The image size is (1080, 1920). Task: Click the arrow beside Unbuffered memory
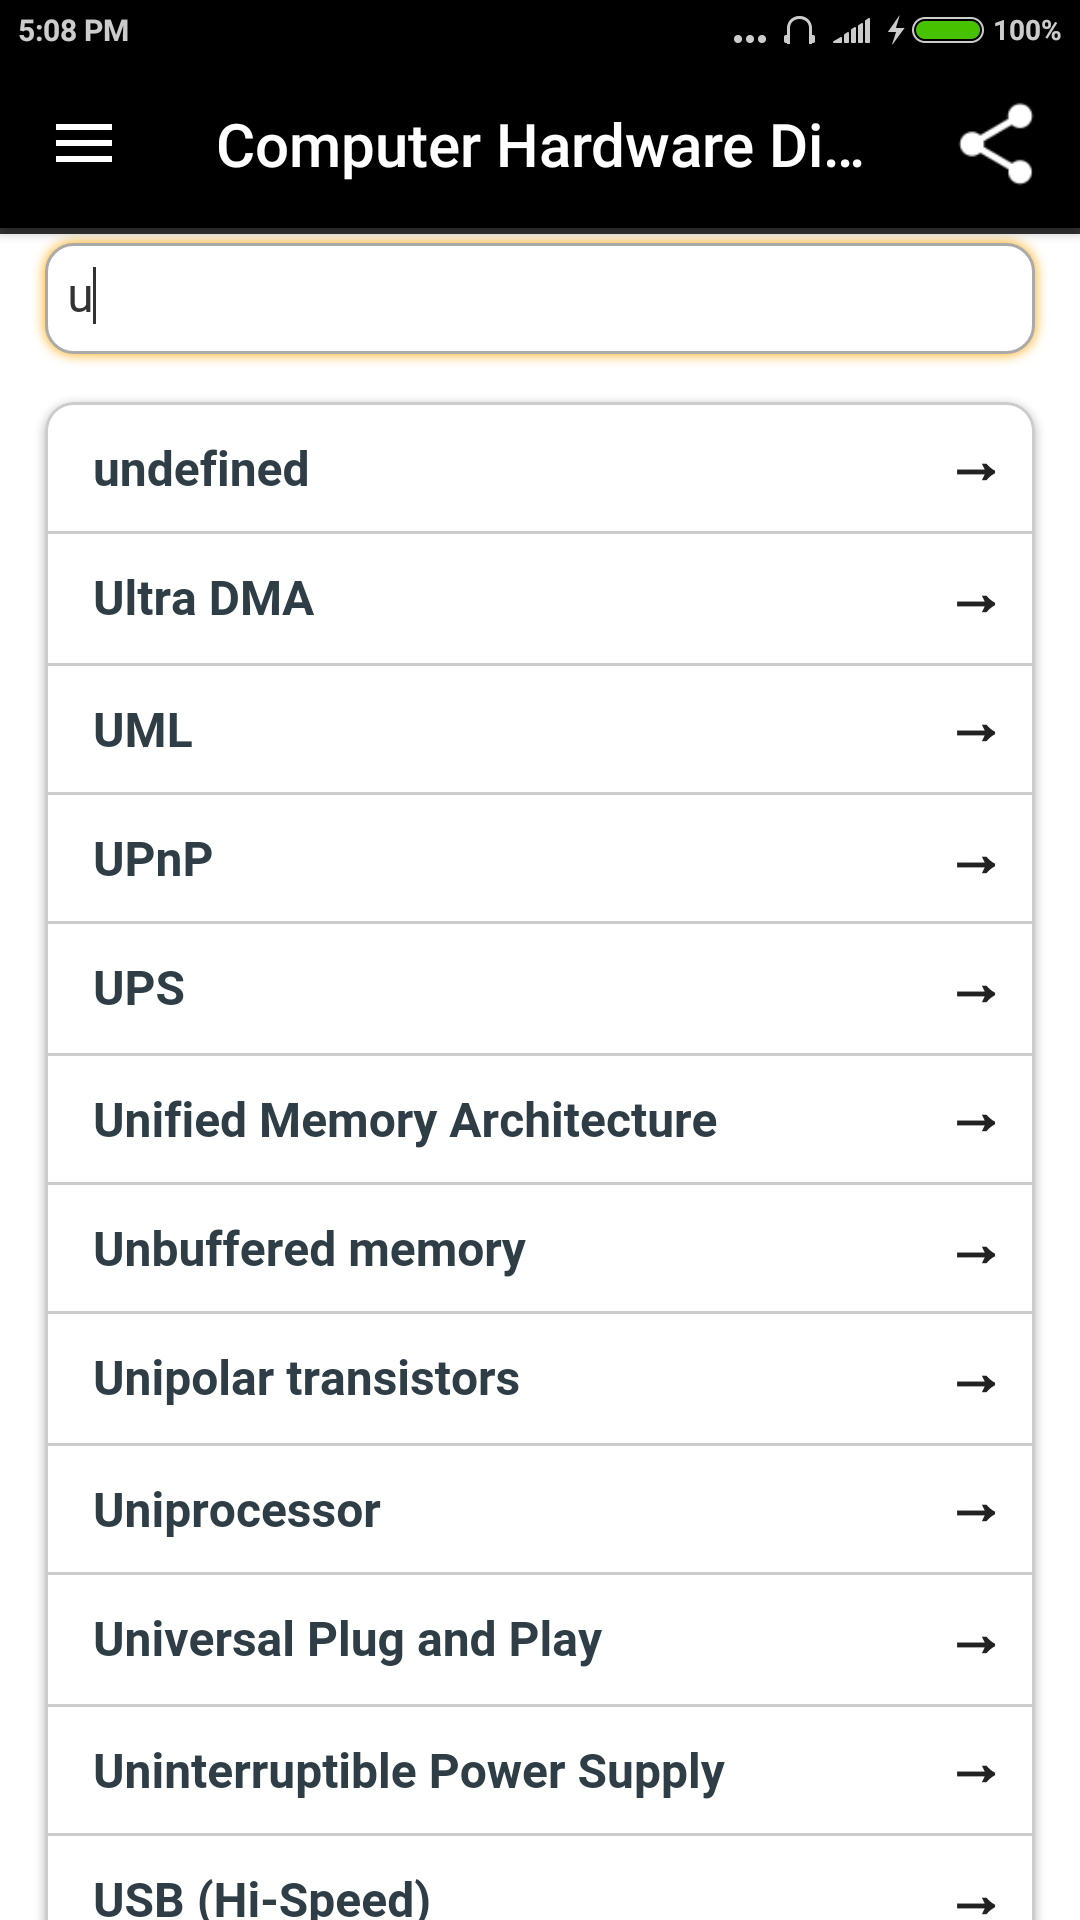click(976, 1254)
